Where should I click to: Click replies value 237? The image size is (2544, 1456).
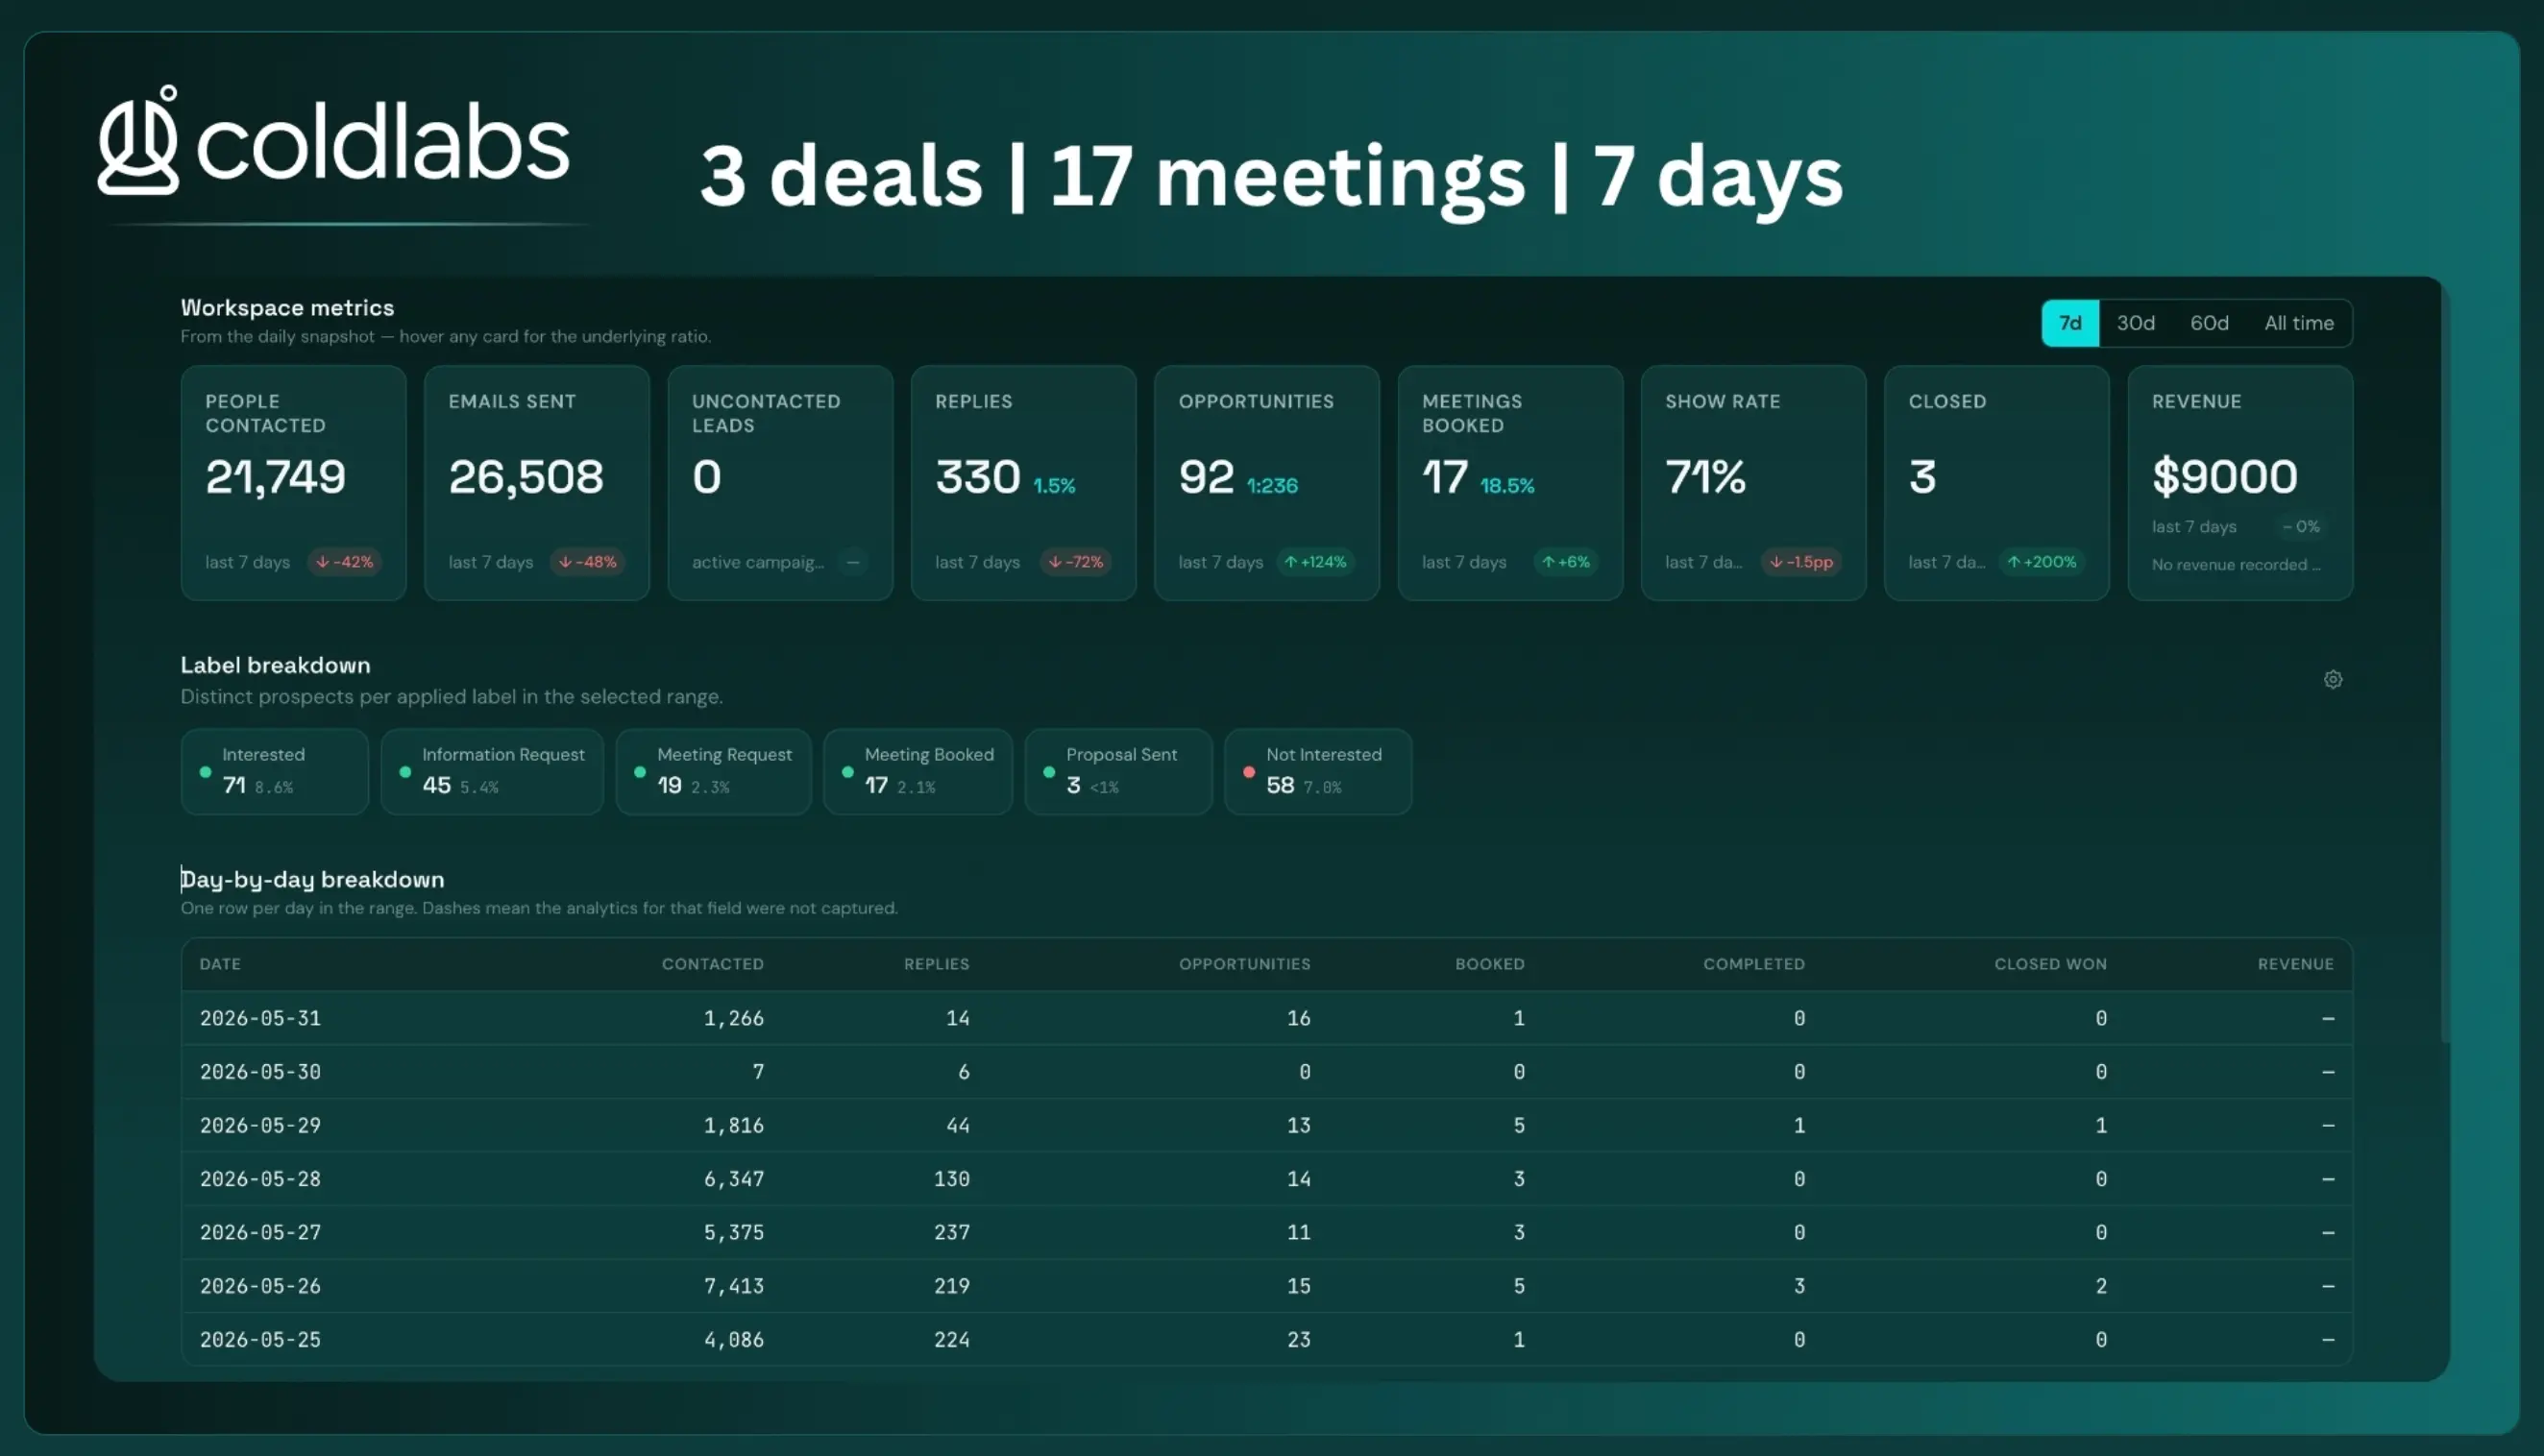951,1232
